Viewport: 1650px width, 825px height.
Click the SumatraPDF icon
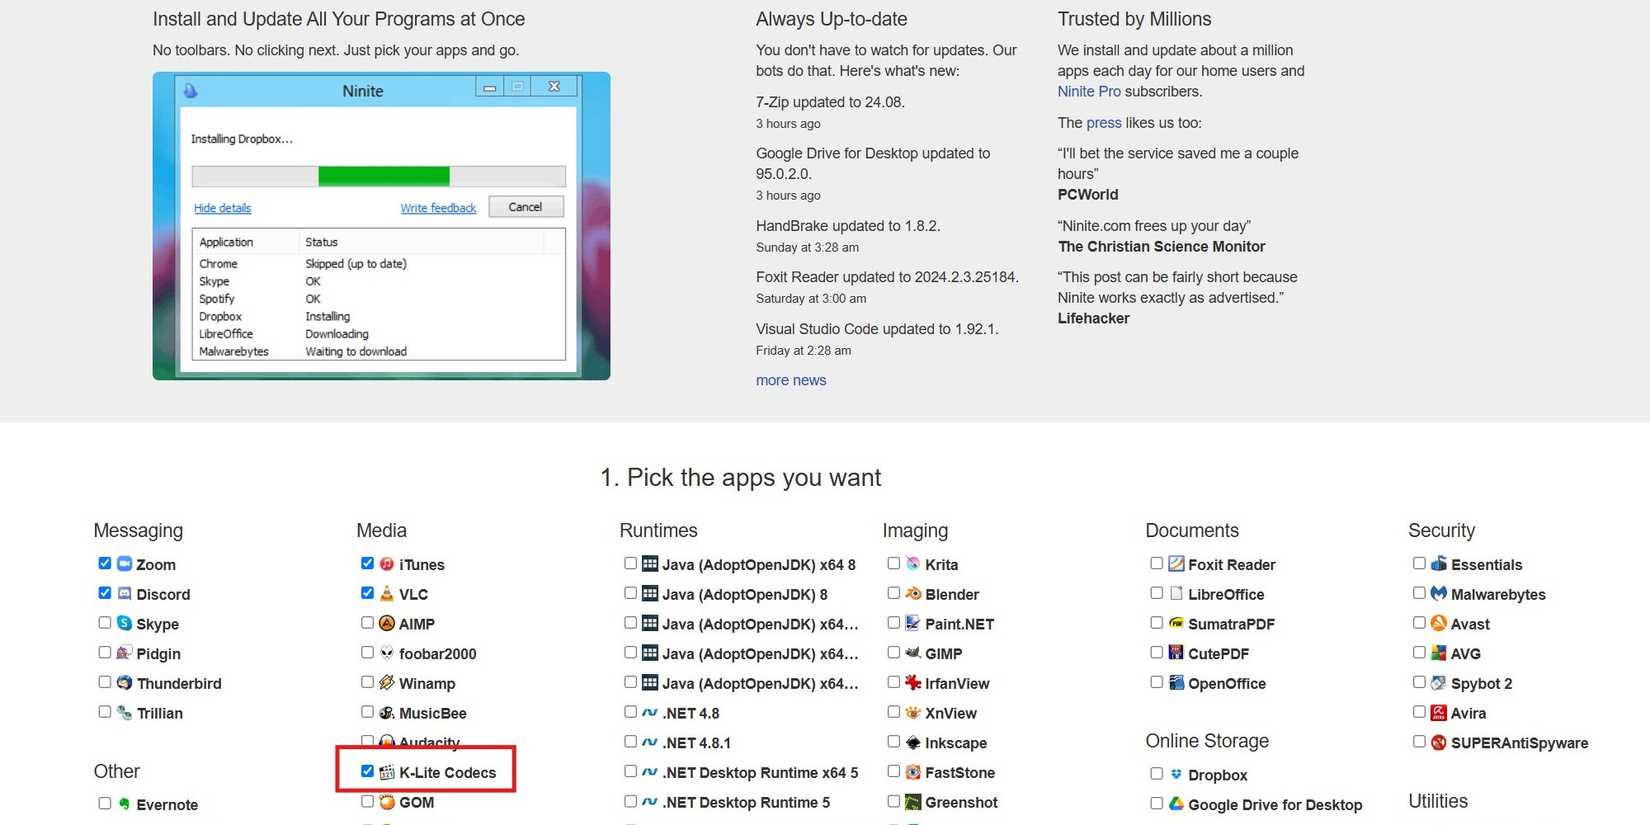1176,623
